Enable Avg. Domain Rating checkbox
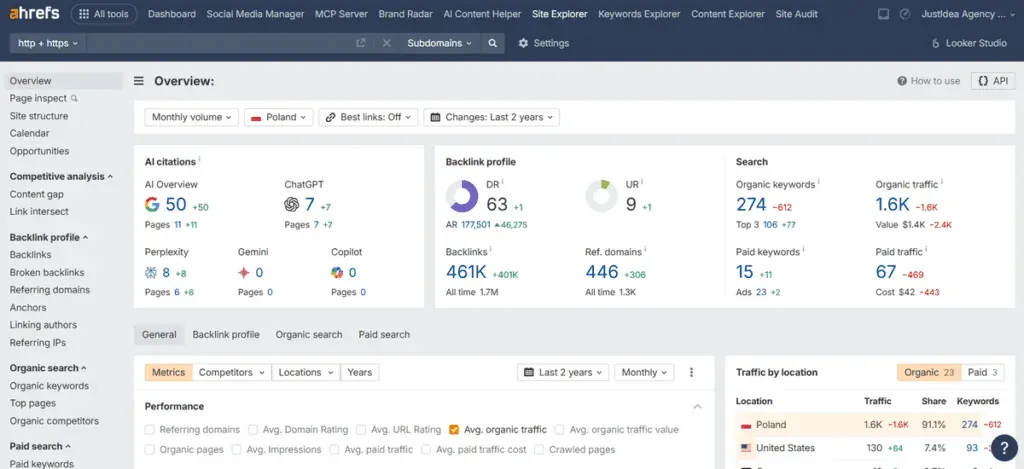 pos(253,430)
